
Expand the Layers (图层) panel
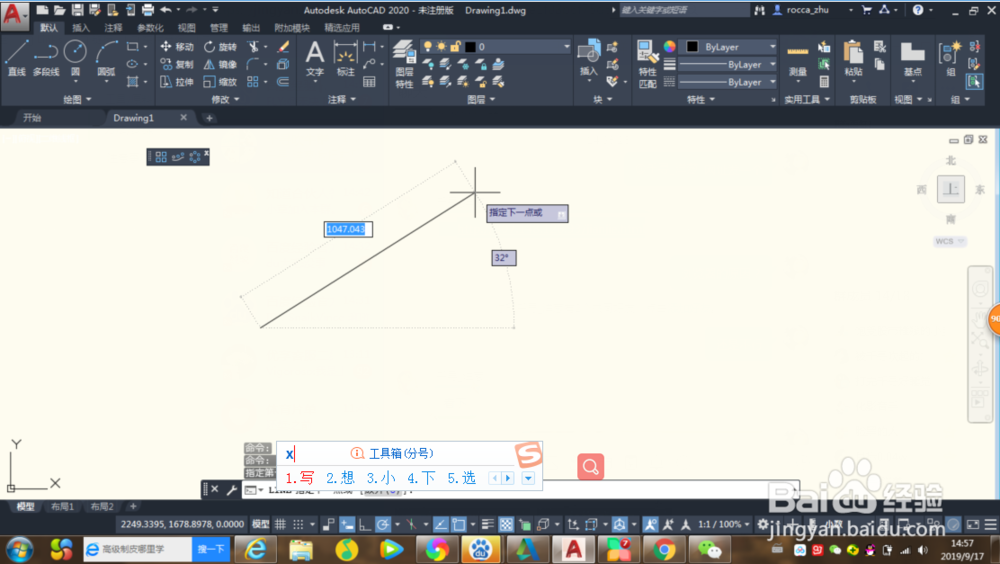click(x=481, y=100)
